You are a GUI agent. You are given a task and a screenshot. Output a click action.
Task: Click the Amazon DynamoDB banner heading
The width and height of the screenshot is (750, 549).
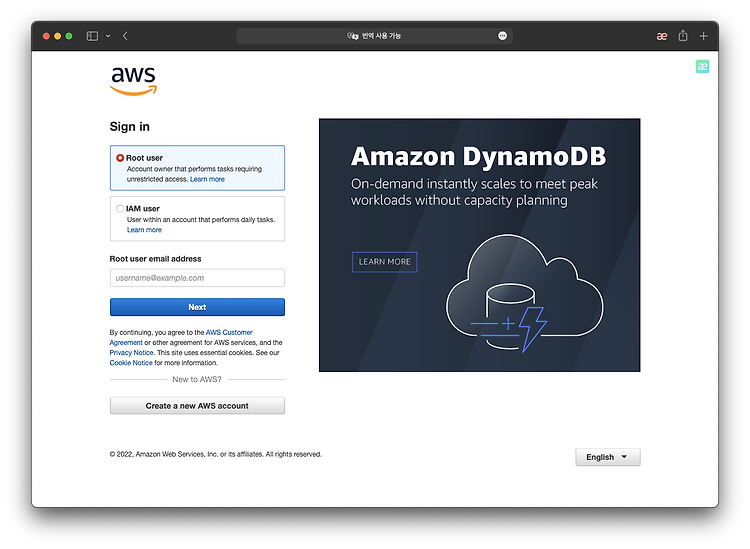(x=478, y=156)
